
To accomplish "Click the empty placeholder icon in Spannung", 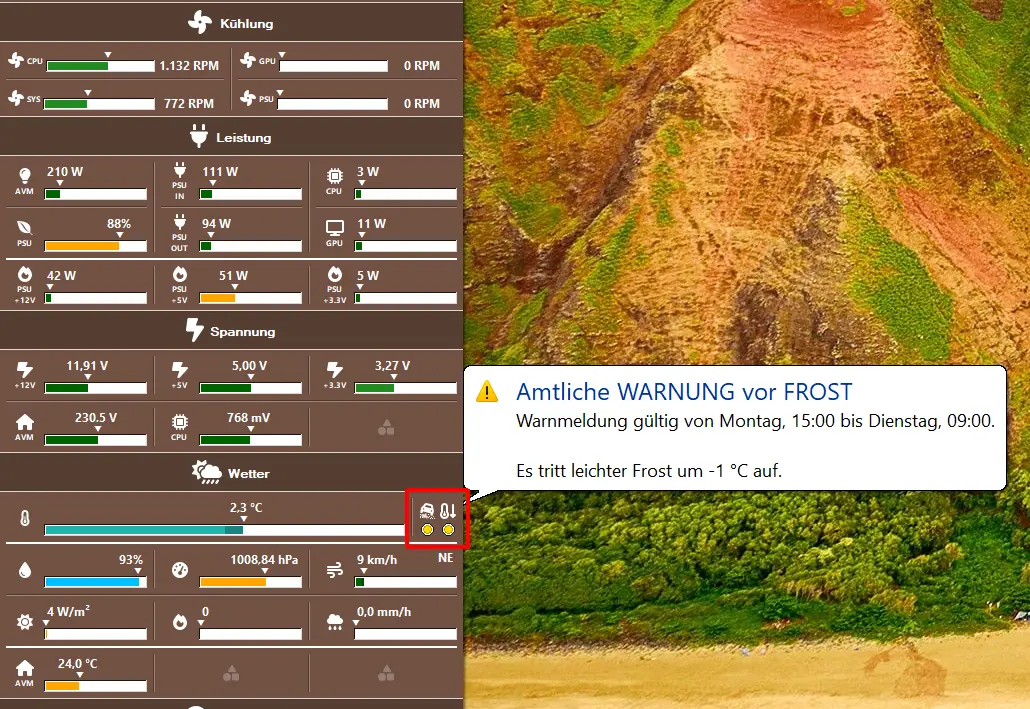I will 386,428.
